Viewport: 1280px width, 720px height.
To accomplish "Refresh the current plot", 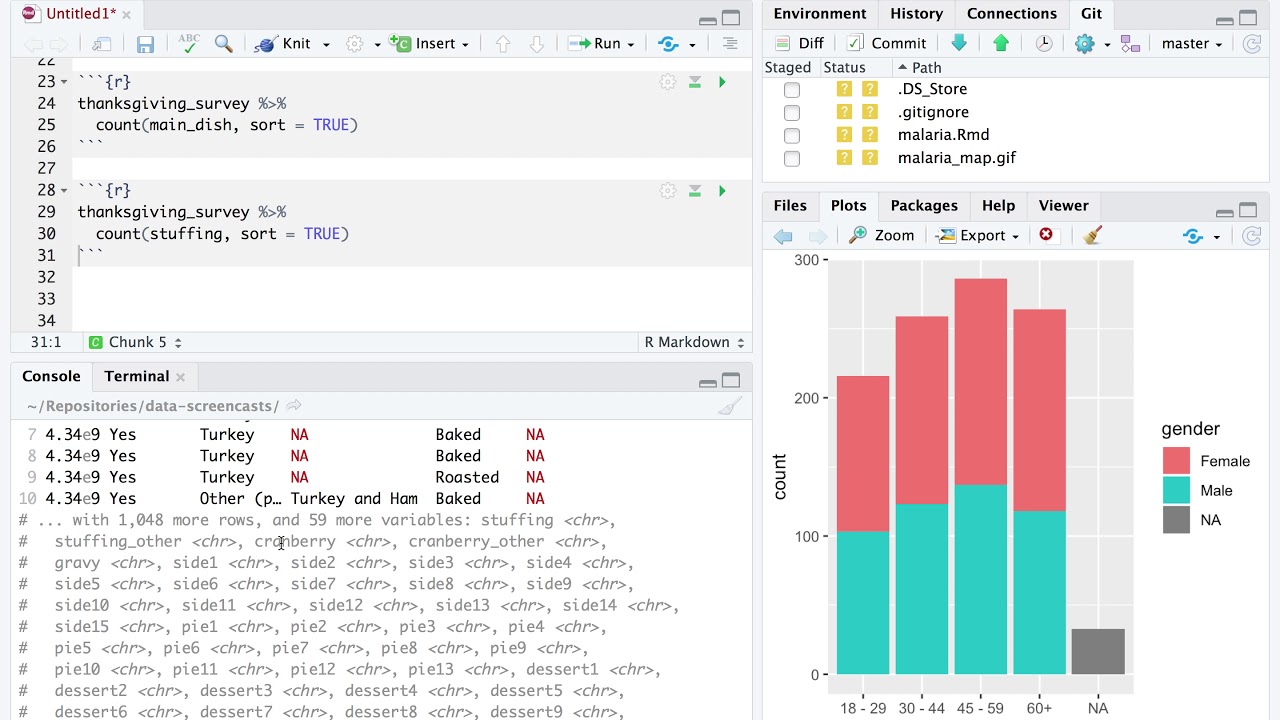I will (x=1251, y=236).
